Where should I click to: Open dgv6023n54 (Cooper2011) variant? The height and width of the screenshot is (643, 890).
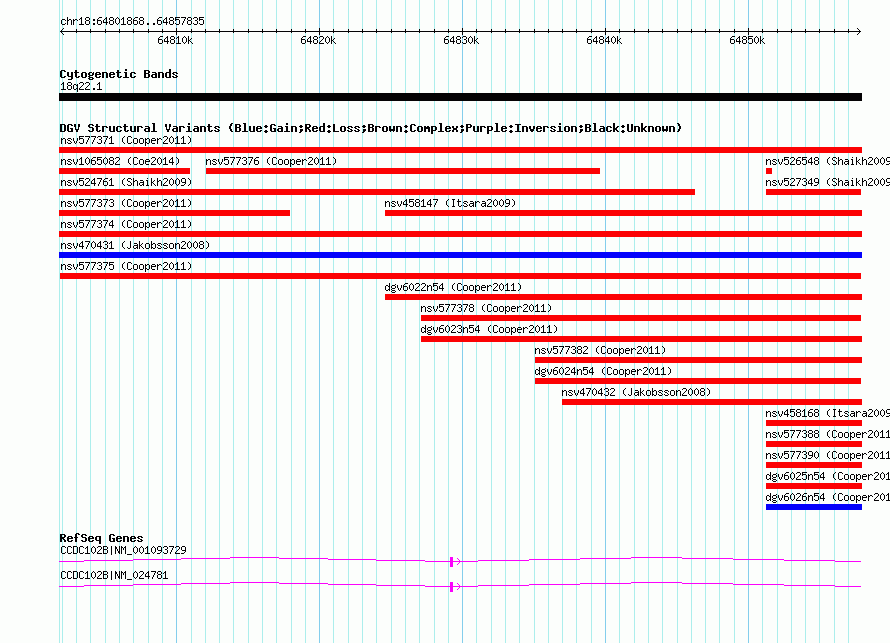(489, 329)
